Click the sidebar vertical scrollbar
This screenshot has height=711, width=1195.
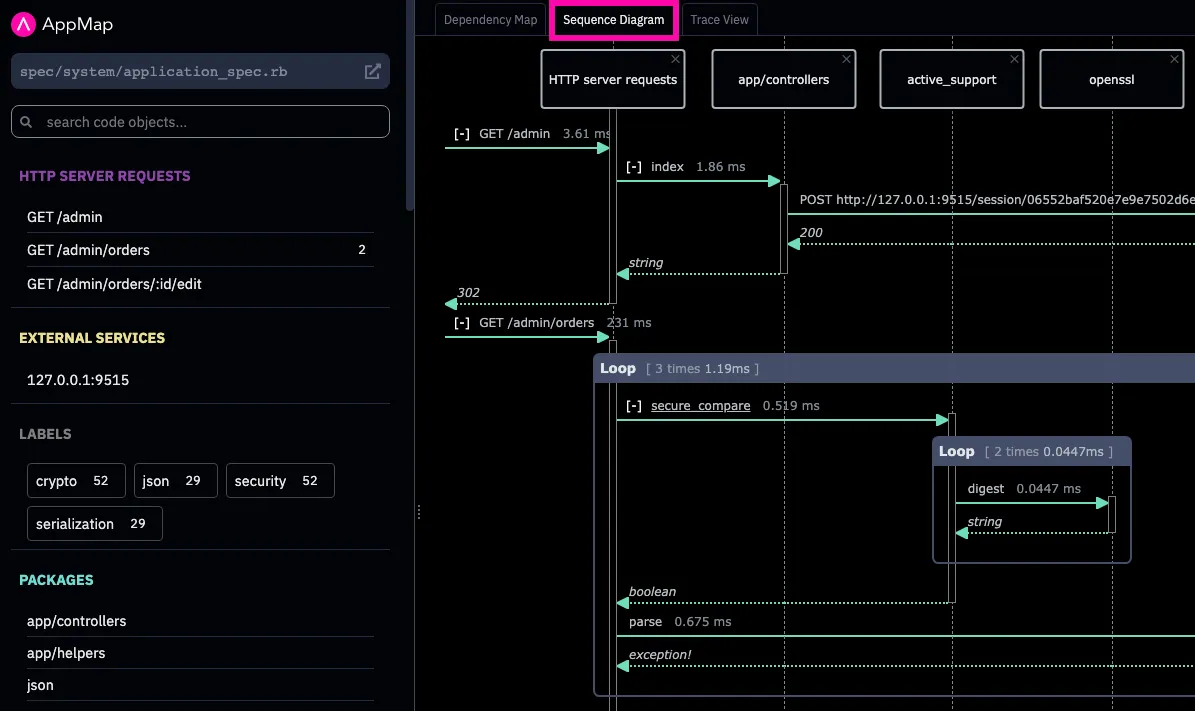click(x=410, y=105)
